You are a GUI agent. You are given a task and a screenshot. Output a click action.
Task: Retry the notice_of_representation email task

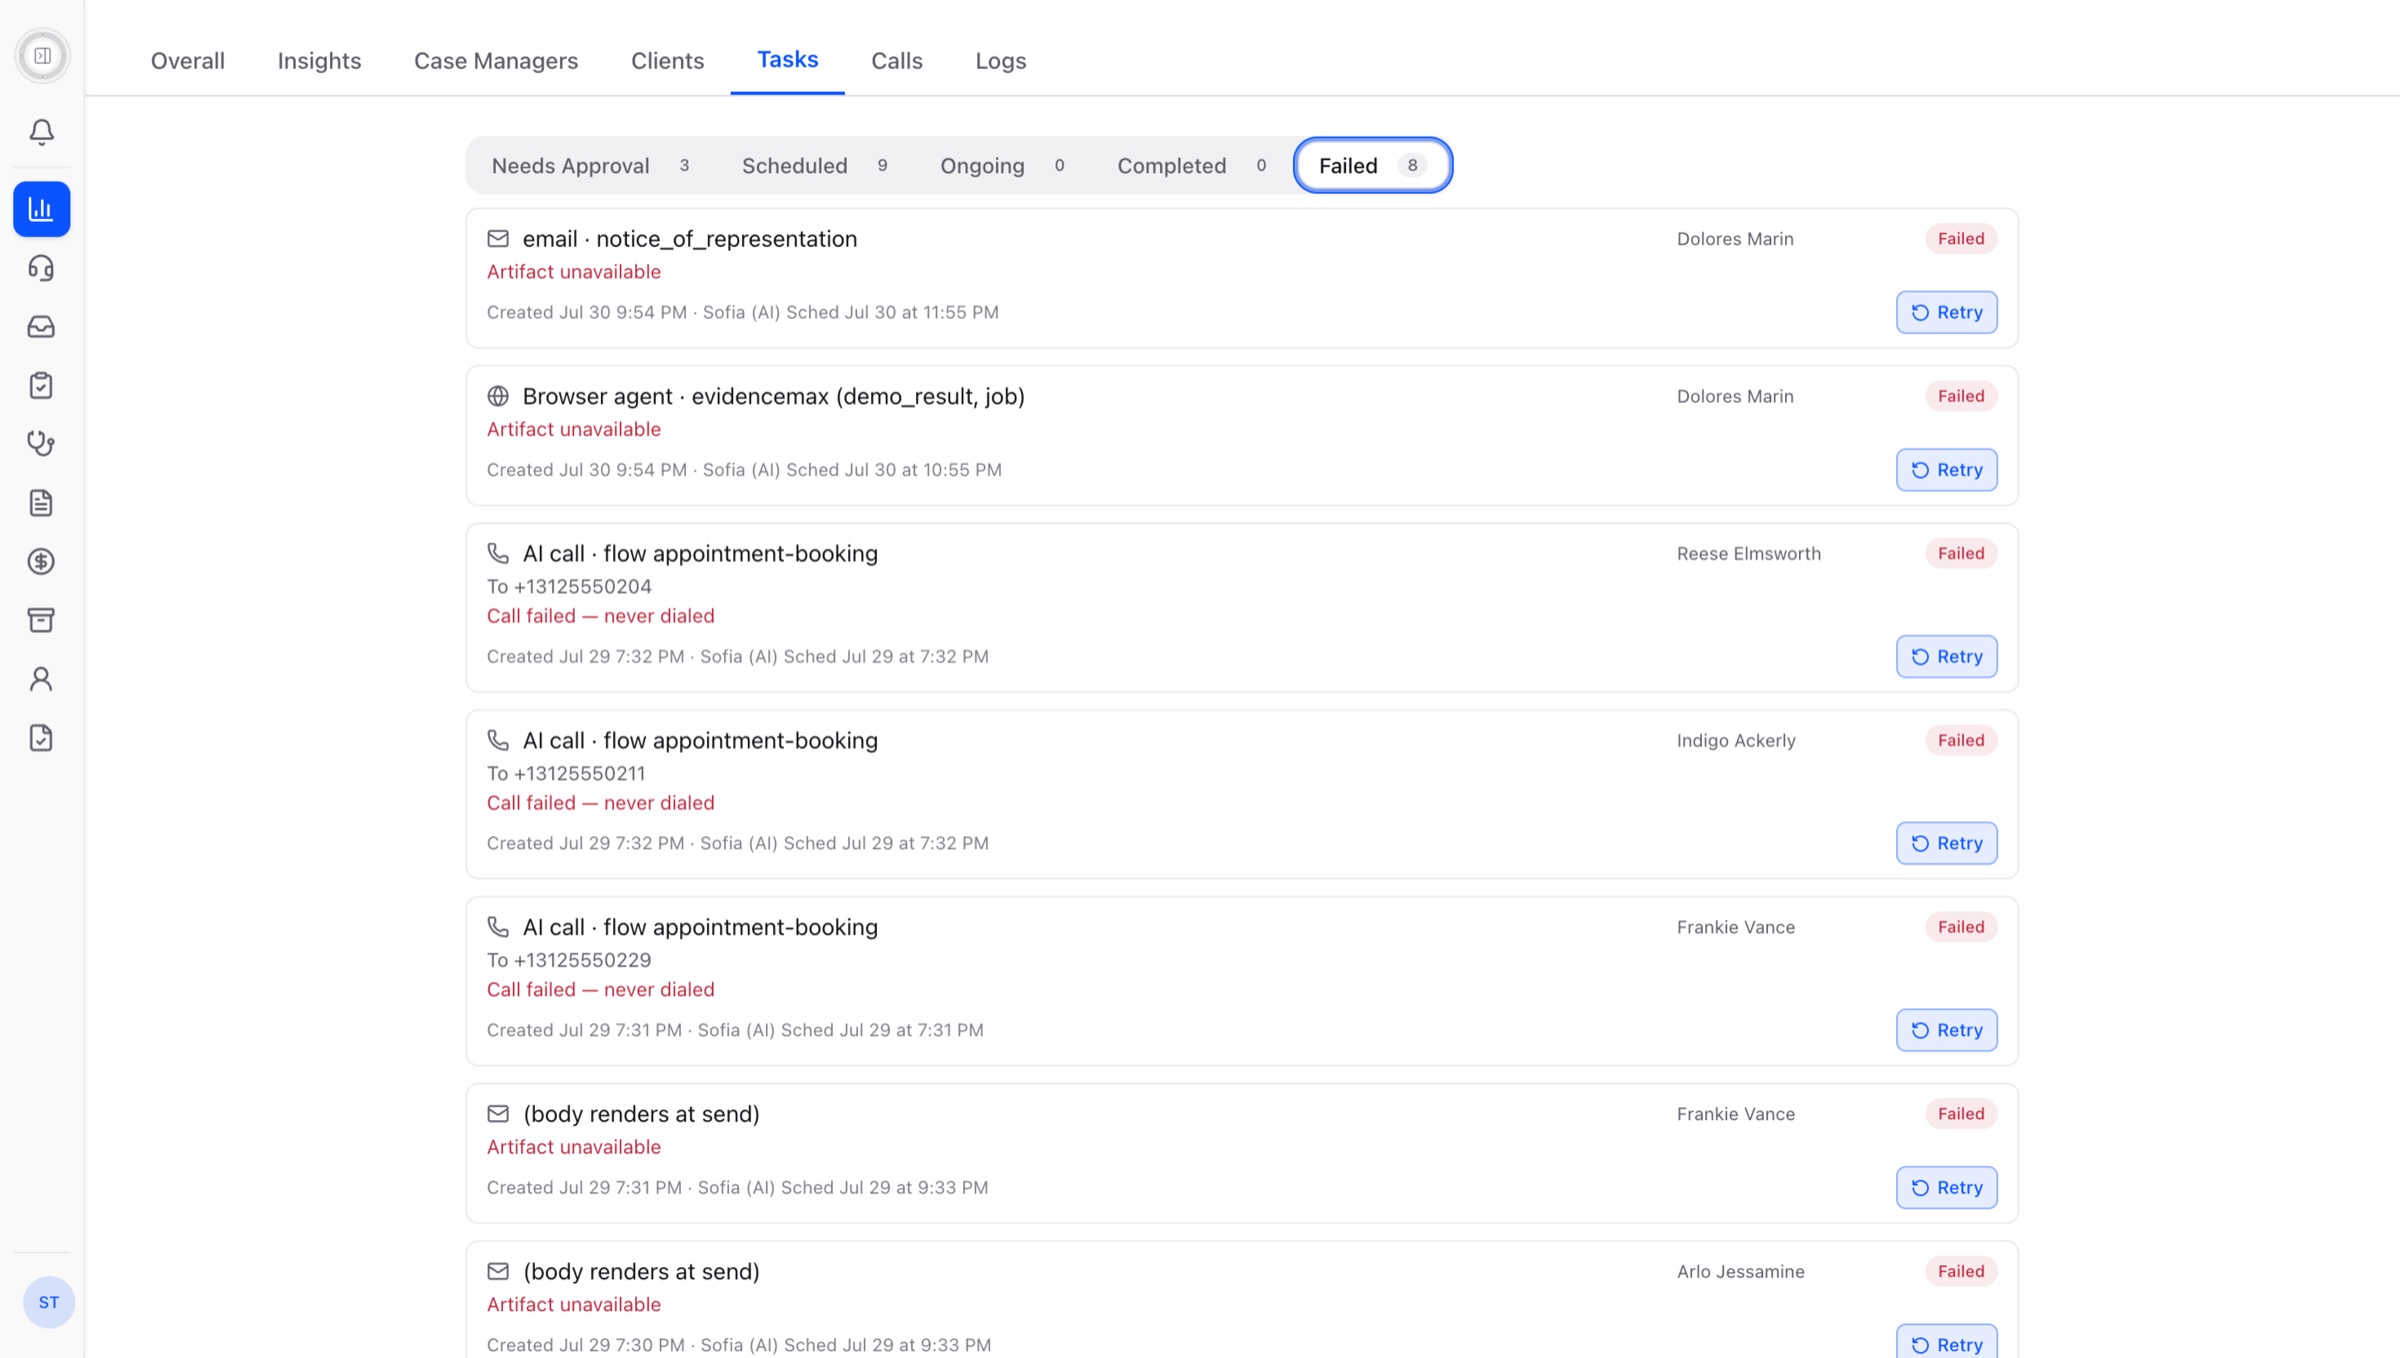1946,313
